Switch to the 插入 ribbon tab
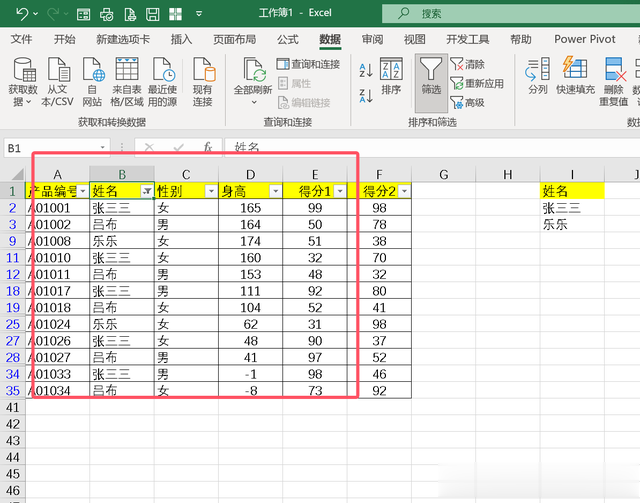Screen dimensions: 640x503 (x=181, y=39)
